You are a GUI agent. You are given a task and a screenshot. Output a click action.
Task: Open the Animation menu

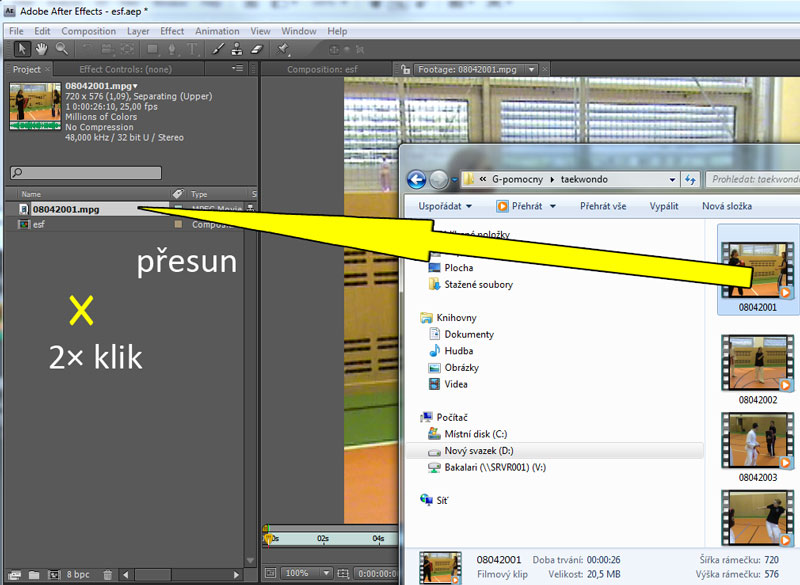[x=217, y=31]
